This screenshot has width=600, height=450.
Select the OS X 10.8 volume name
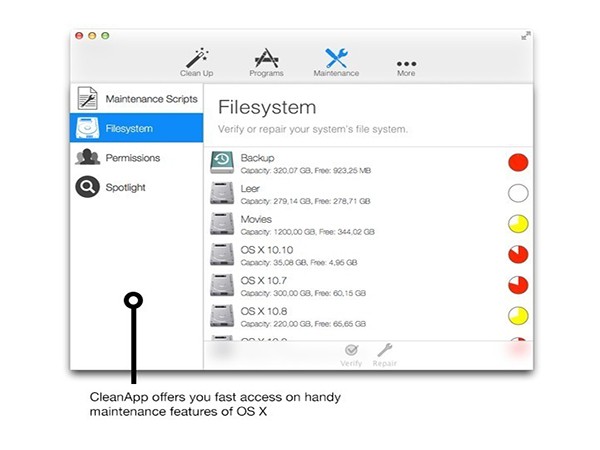pyautogui.click(x=264, y=311)
